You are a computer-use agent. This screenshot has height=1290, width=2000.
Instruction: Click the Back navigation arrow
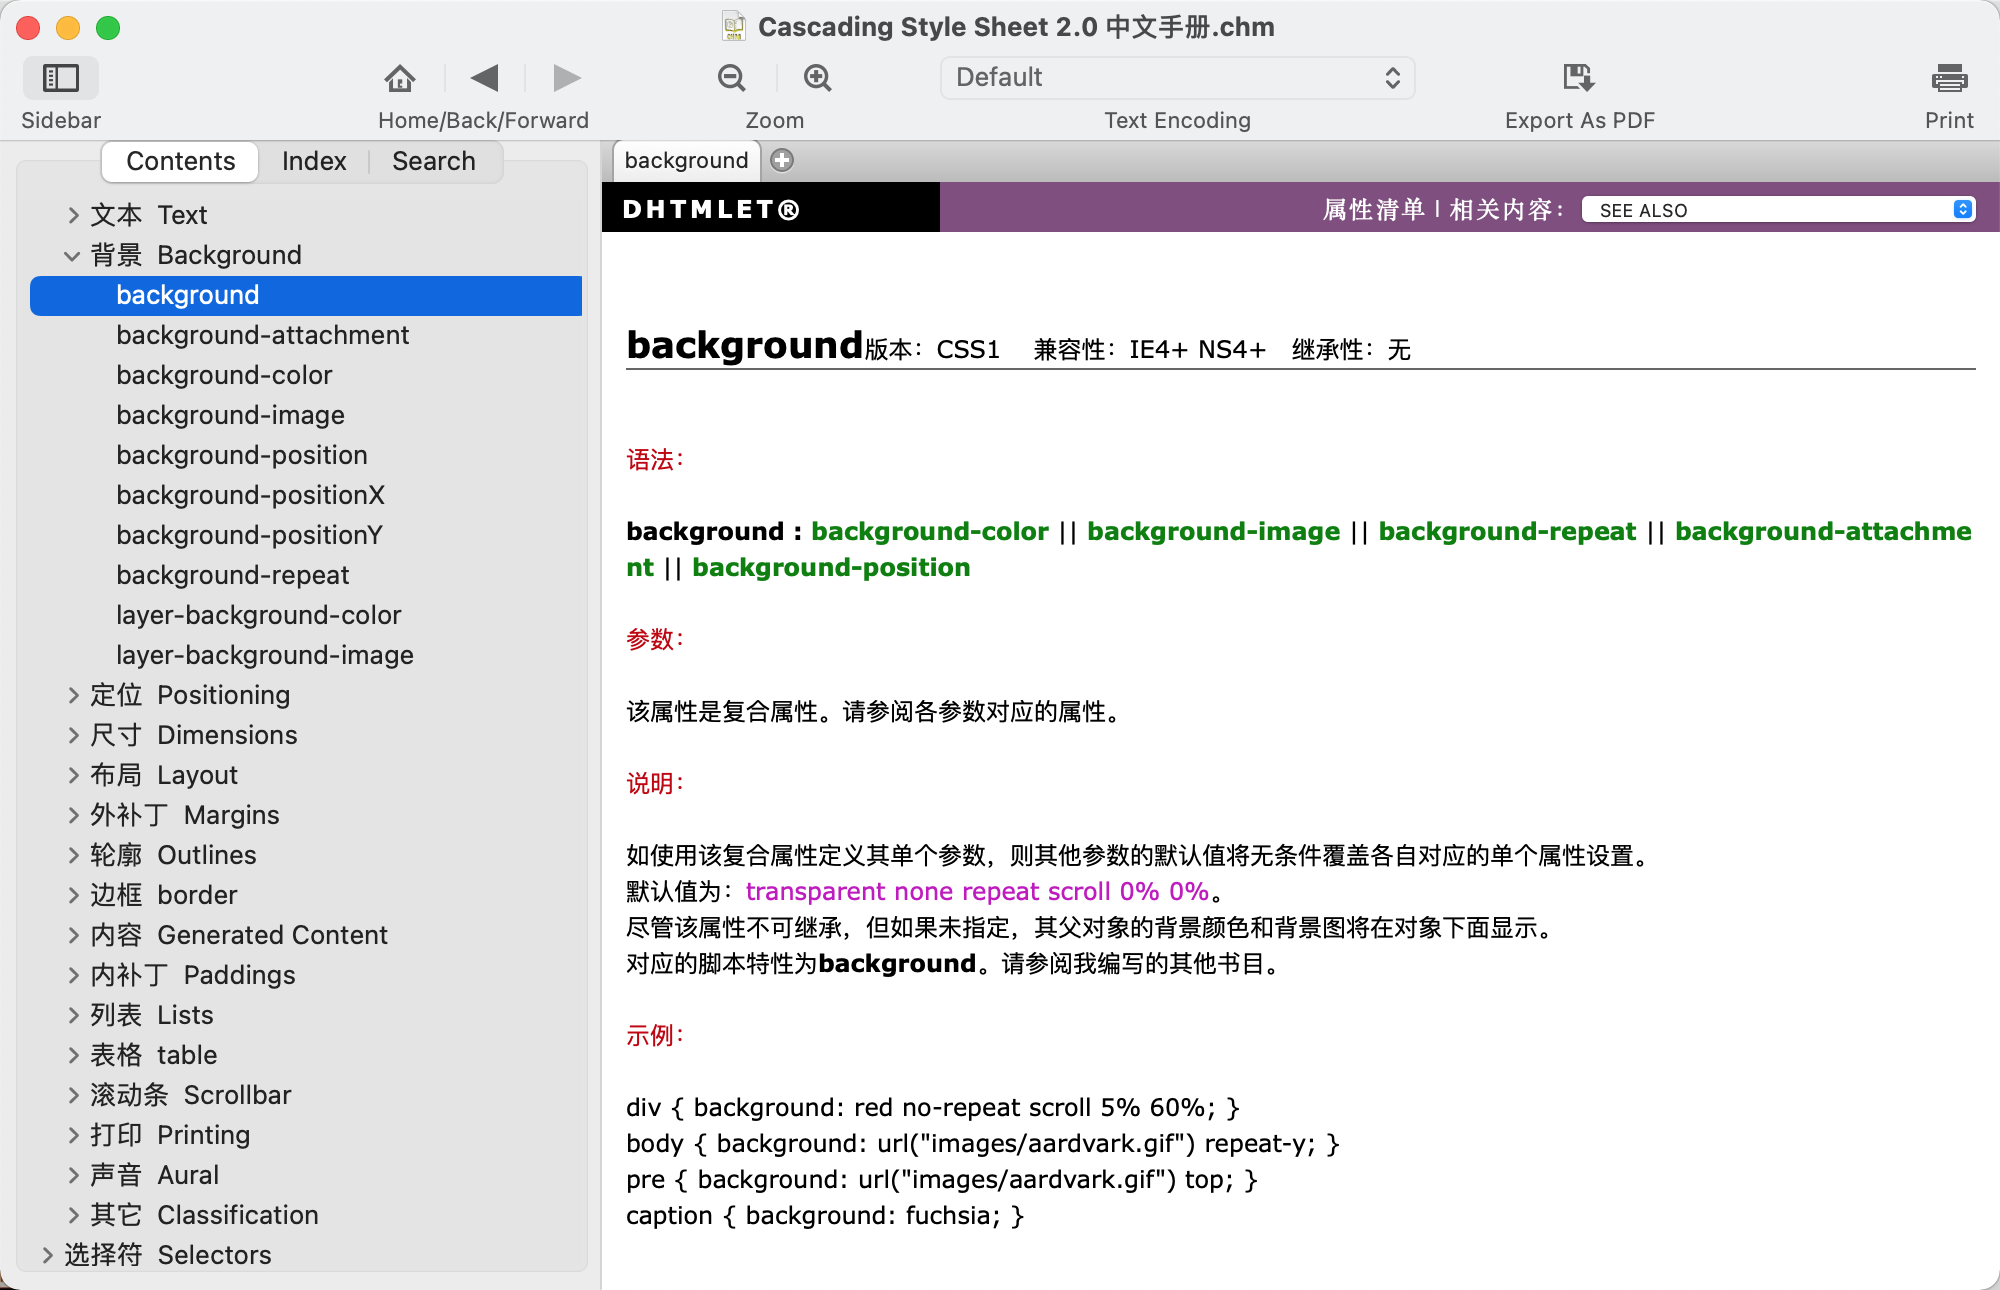(x=484, y=77)
